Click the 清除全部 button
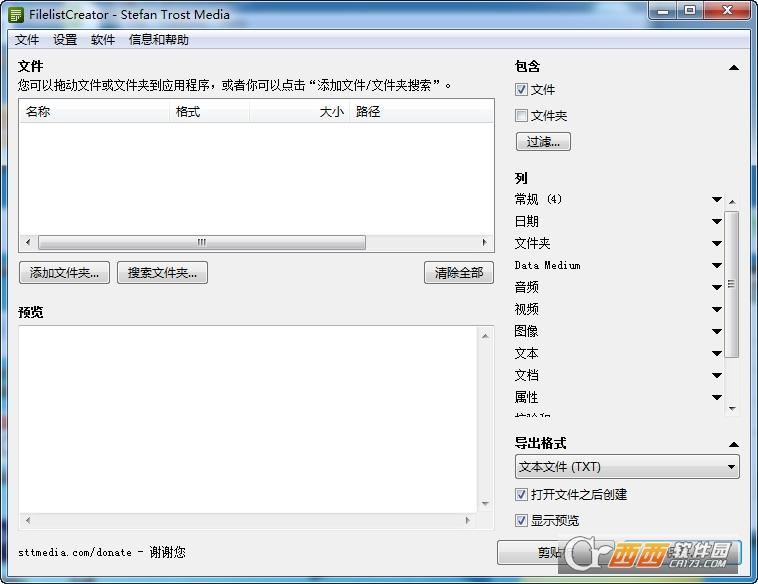758x584 pixels. [459, 273]
